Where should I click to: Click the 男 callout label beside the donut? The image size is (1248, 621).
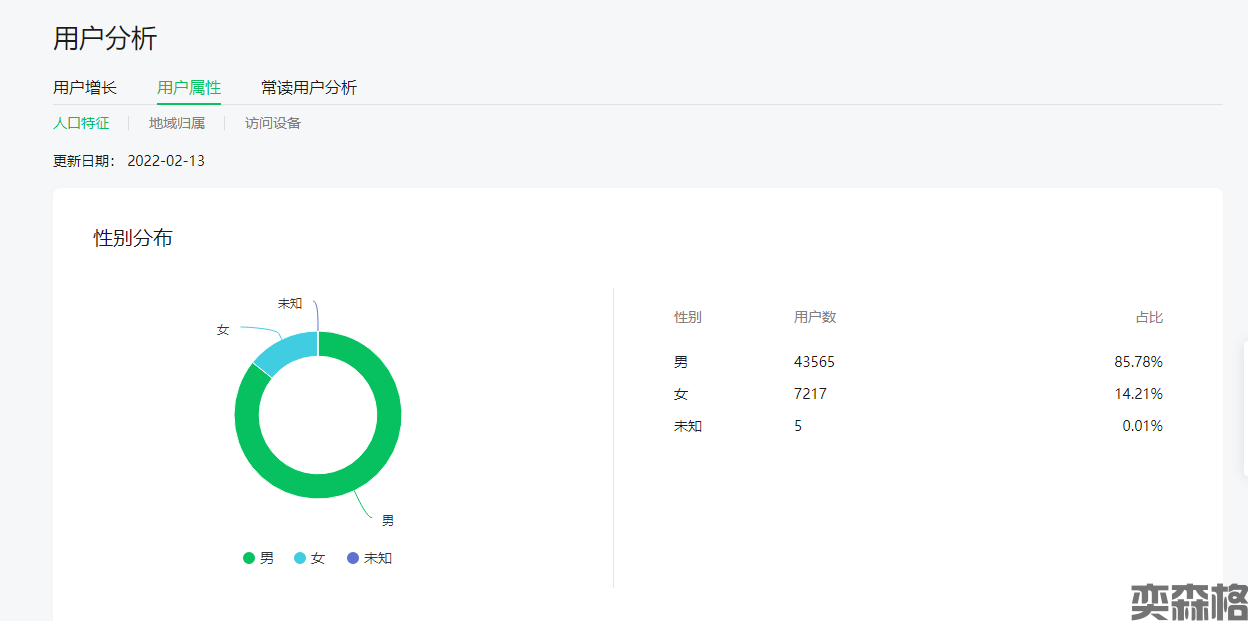[x=387, y=521]
